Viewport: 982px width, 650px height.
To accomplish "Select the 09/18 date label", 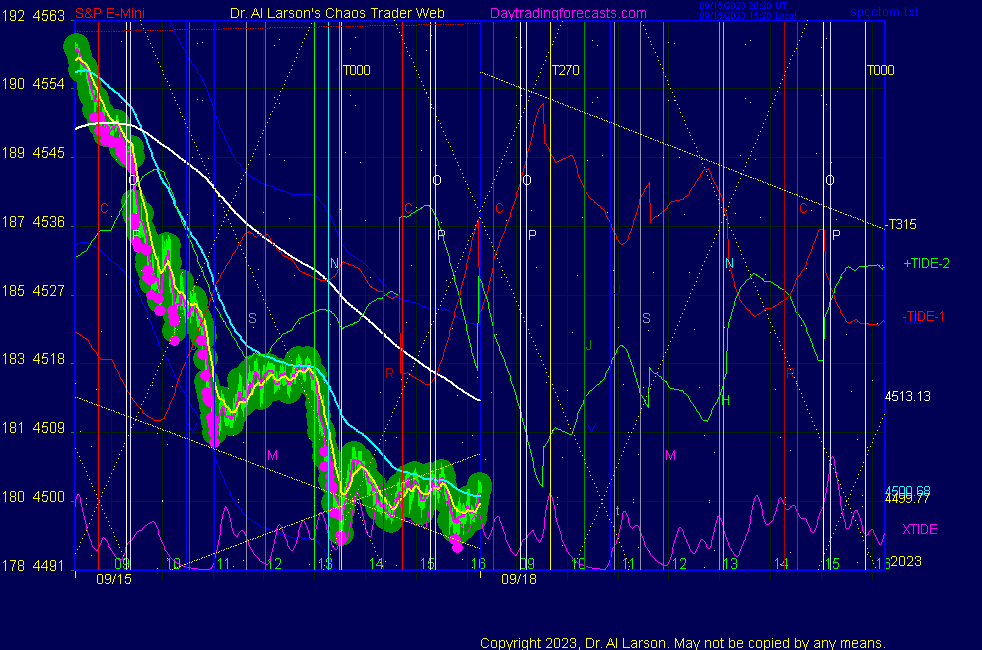I will pyautogui.click(x=519, y=578).
